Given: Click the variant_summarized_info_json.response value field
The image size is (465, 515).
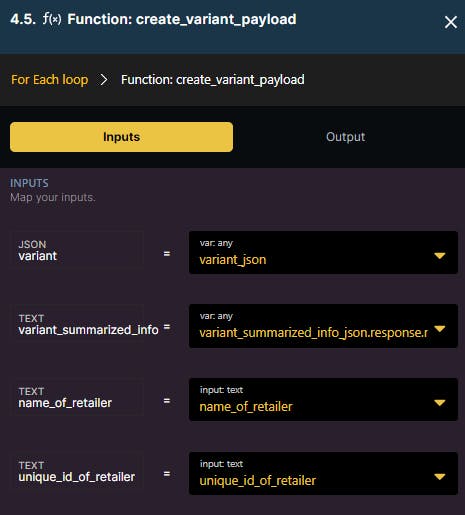Looking at the screenshot, I should 323,326.
